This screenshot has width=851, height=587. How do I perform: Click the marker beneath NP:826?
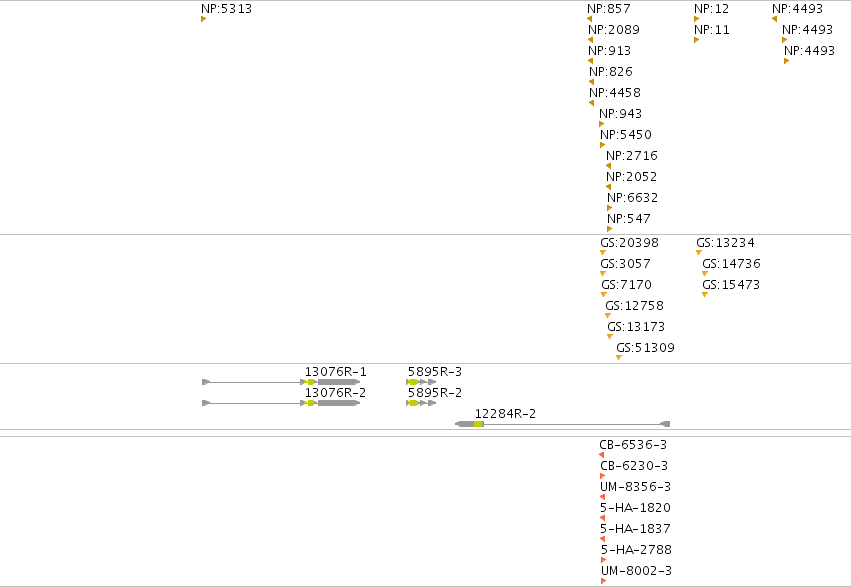click(592, 82)
